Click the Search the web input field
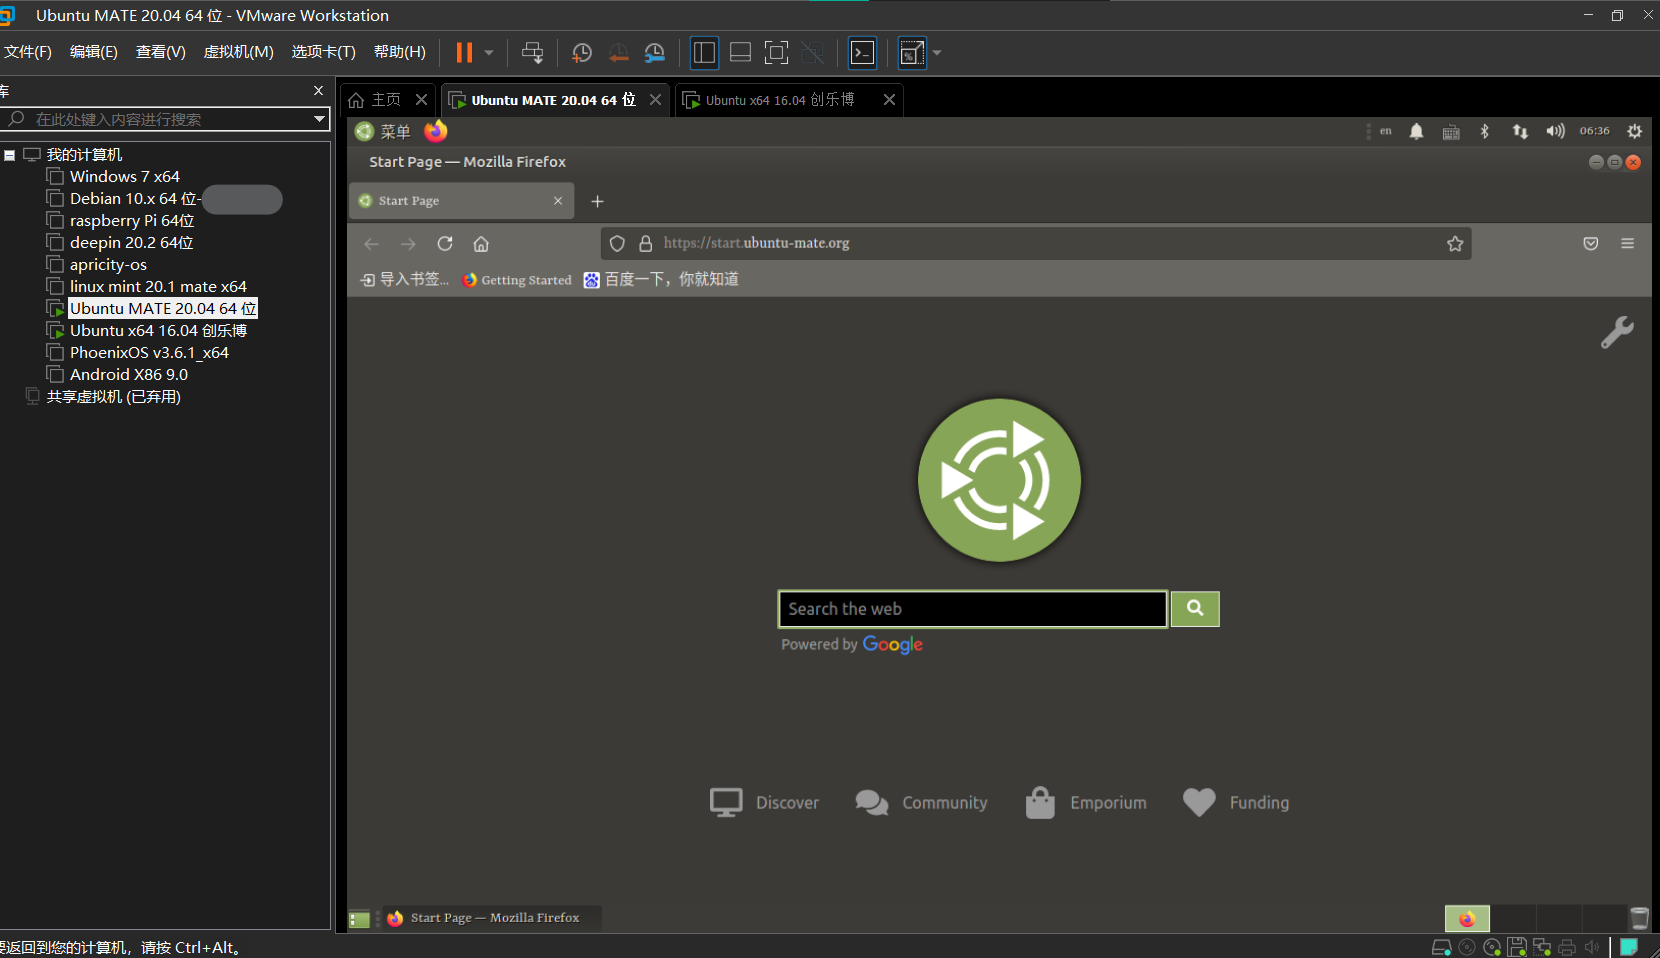Image resolution: width=1660 pixels, height=958 pixels. [972, 609]
